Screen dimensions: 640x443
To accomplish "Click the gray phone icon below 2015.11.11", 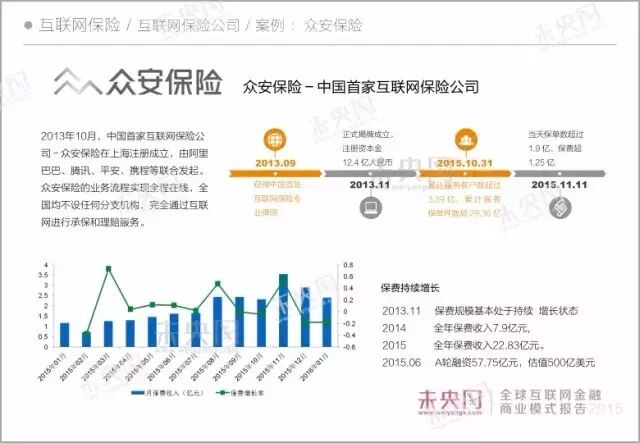I will coord(560,207).
